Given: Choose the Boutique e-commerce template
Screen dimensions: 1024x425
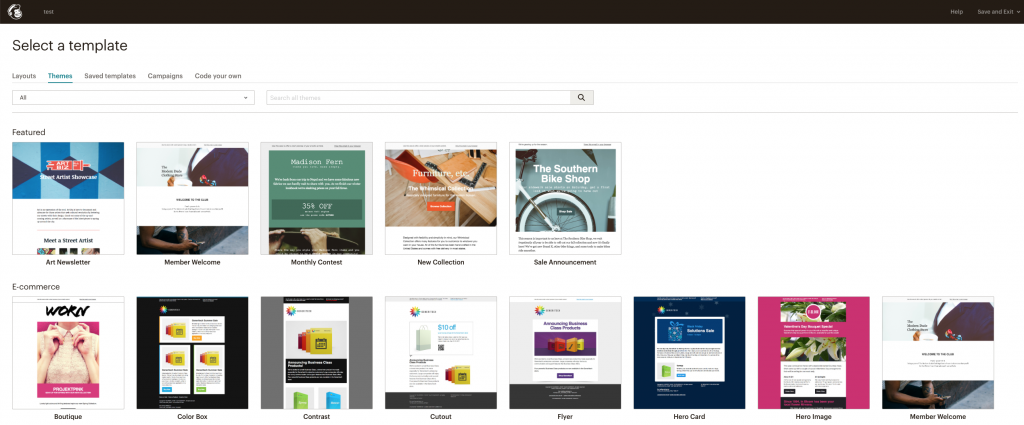Looking at the screenshot, I should pyautogui.click(x=68, y=352).
